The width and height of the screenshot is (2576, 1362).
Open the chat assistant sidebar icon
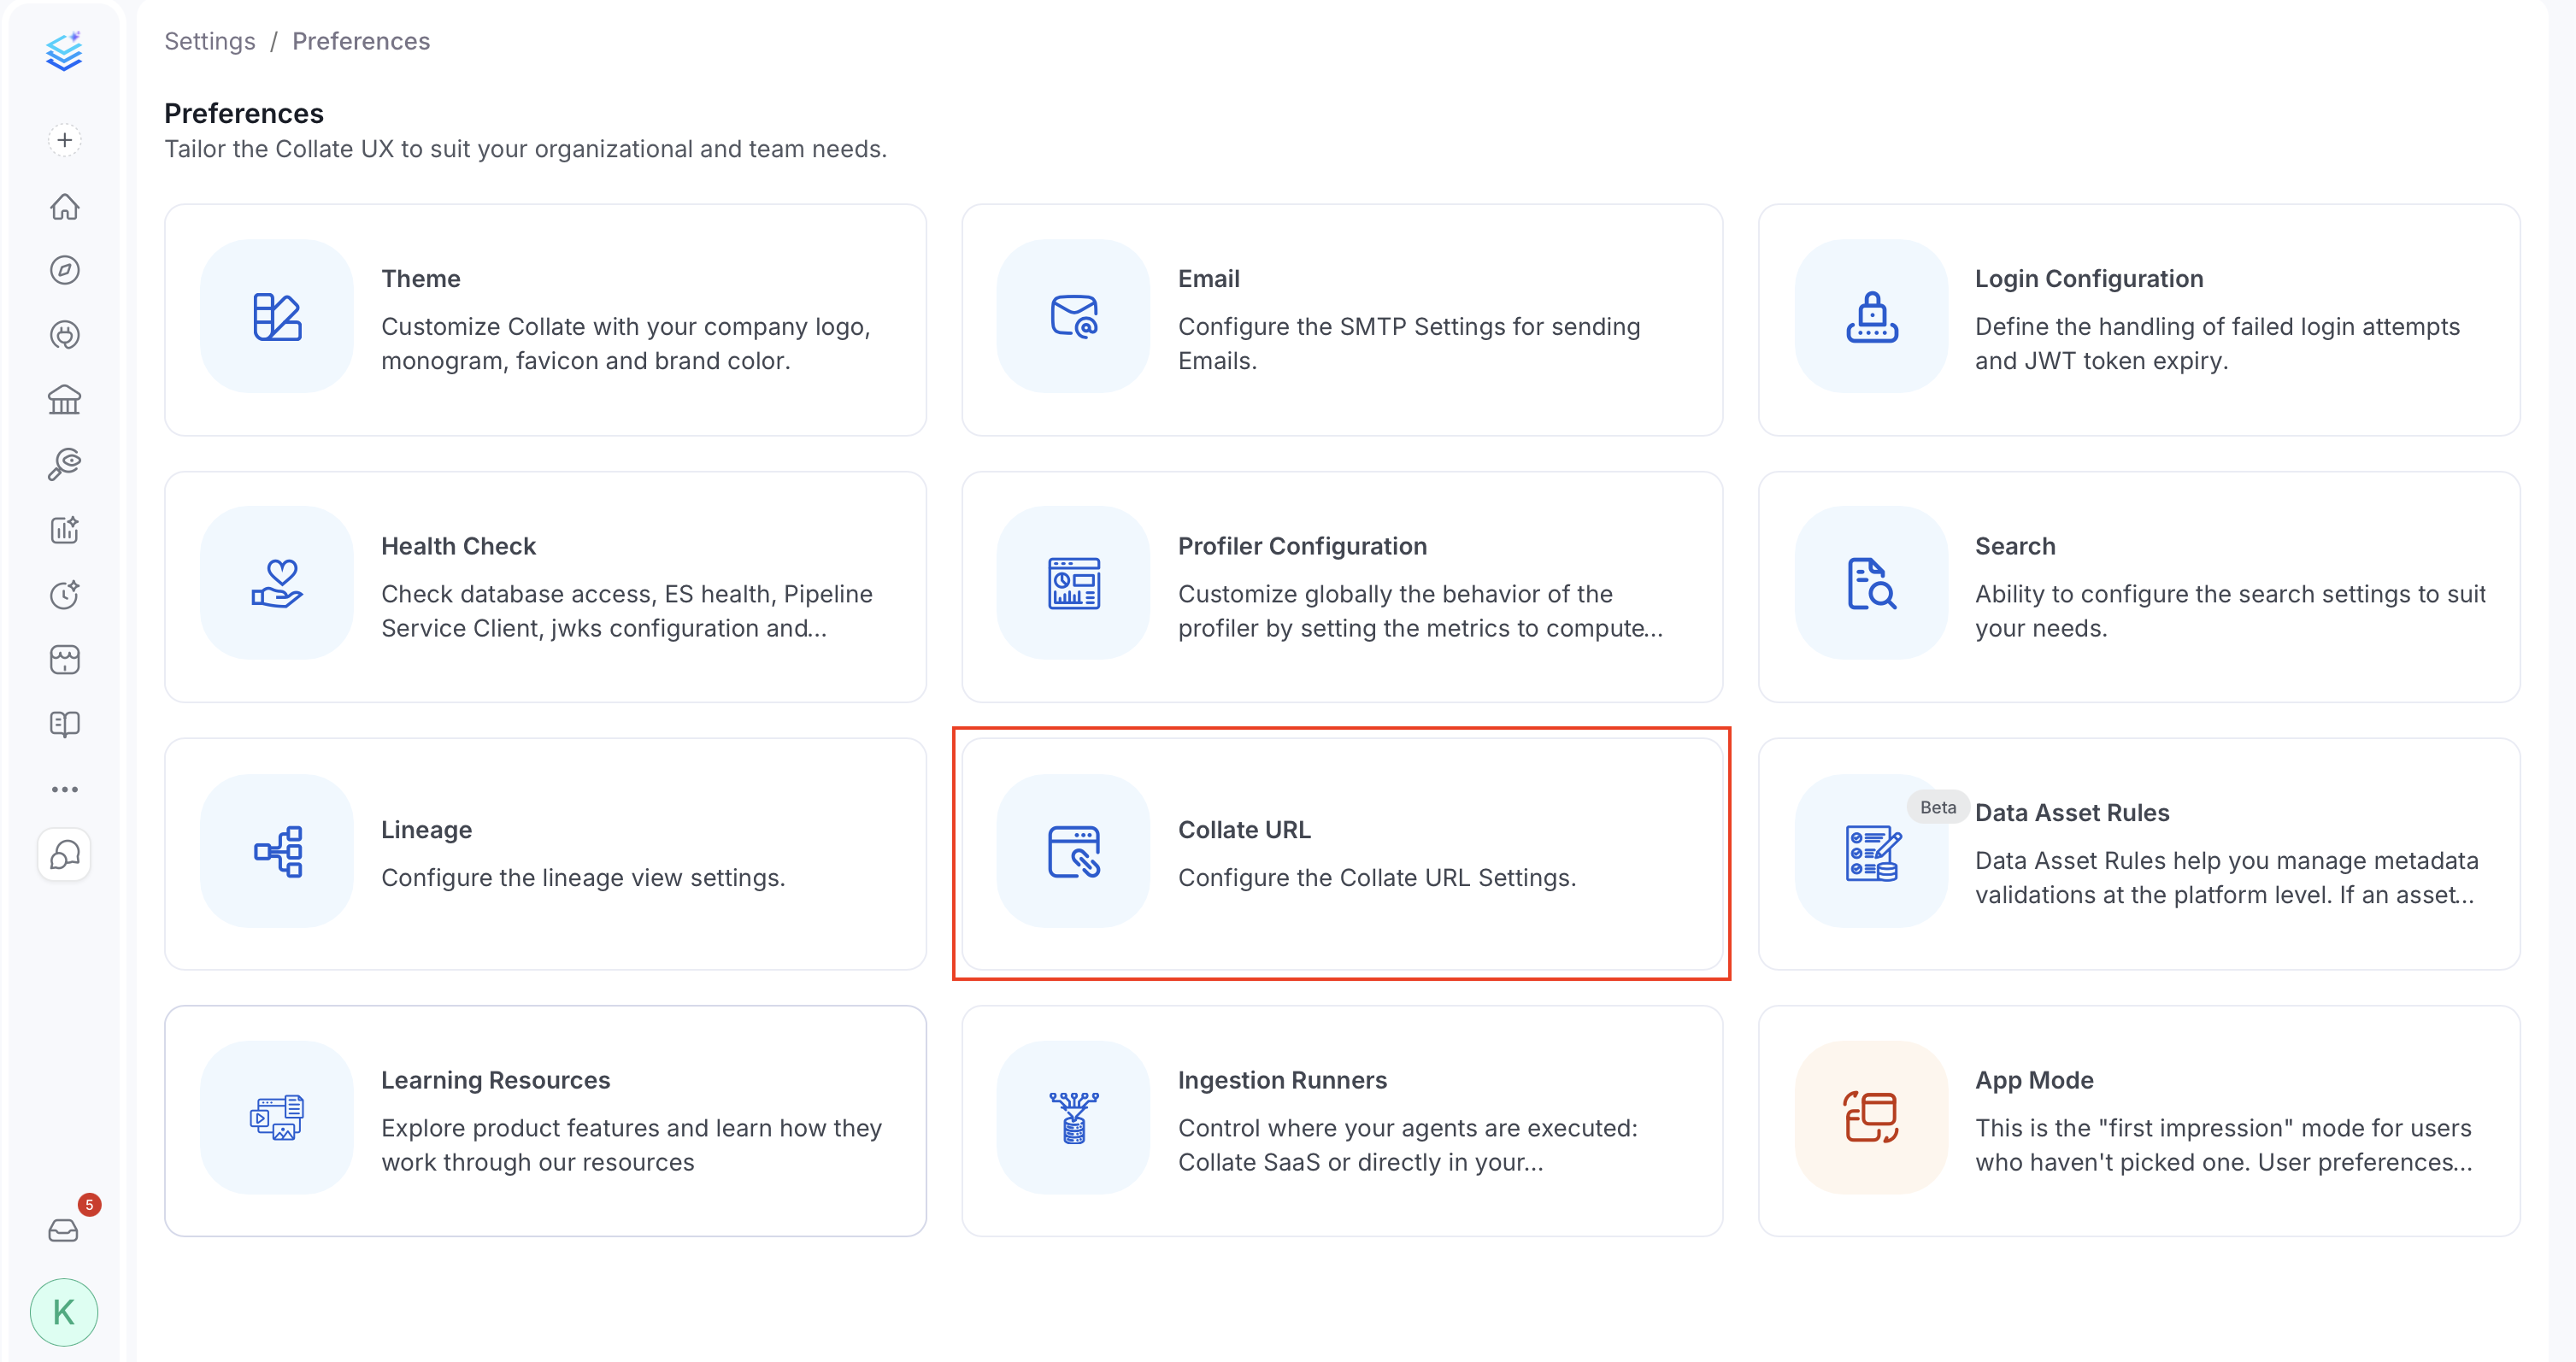(65, 855)
